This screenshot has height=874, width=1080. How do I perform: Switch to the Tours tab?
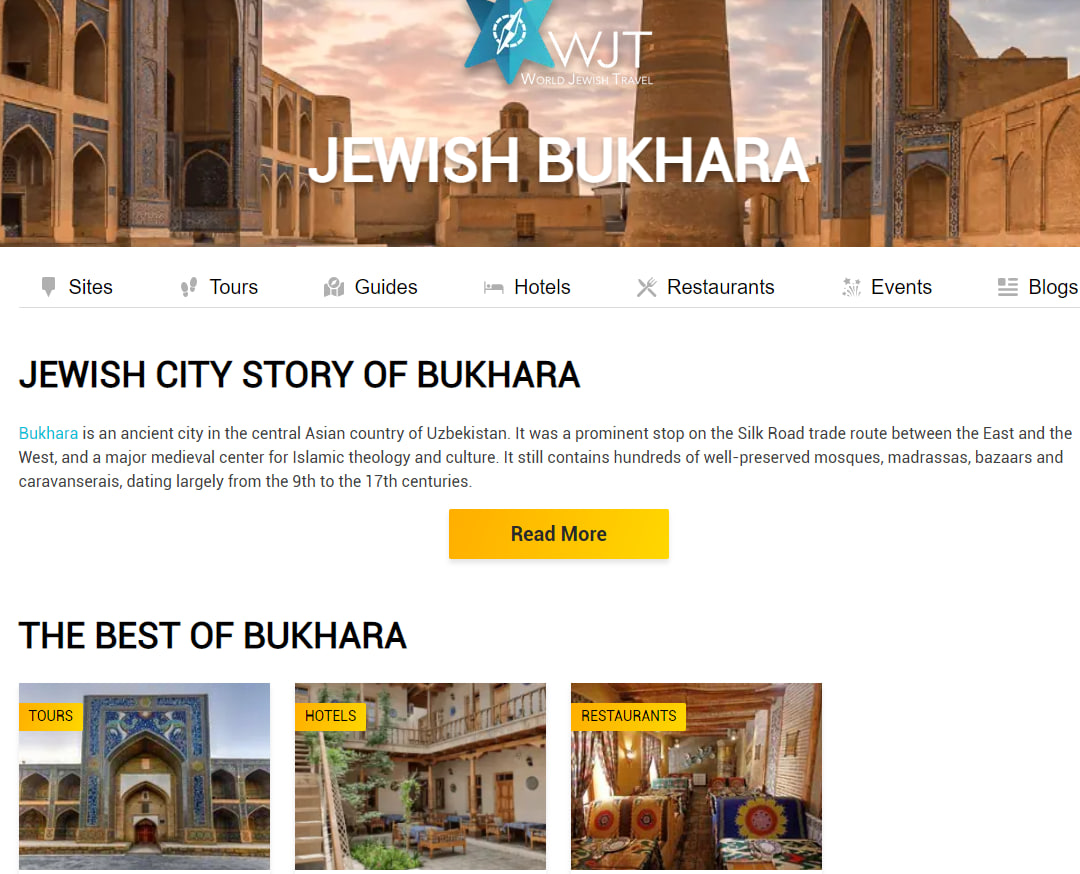[233, 287]
